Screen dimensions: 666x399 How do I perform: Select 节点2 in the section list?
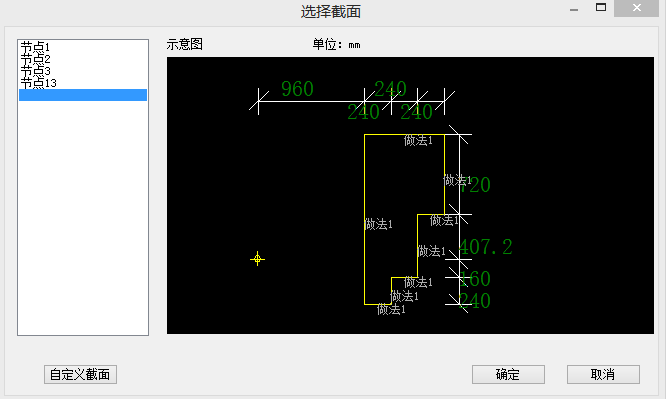pos(36,58)
